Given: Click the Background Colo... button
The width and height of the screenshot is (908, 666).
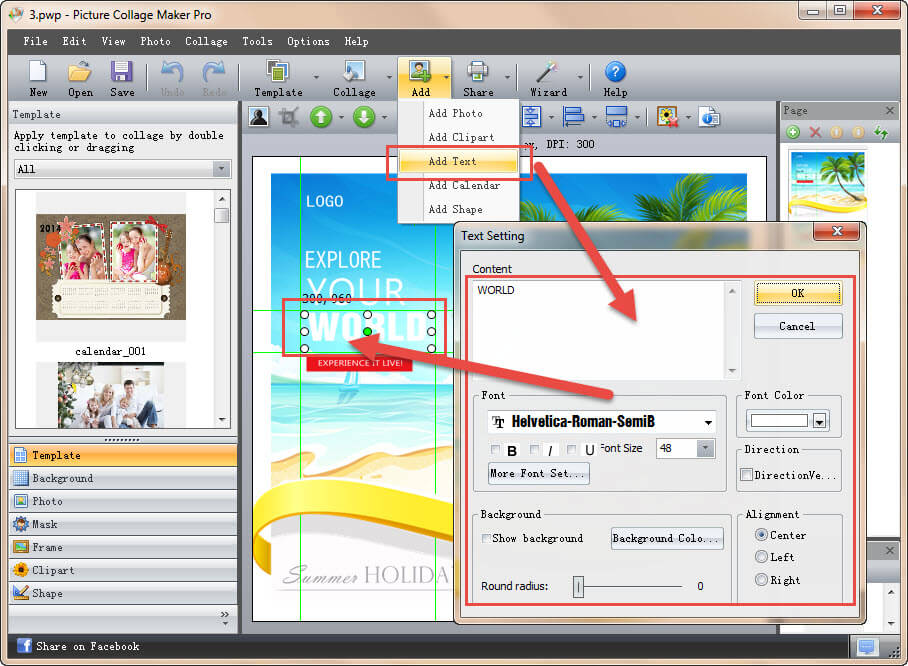Looking at the screenshot, I should click(667, 539).
